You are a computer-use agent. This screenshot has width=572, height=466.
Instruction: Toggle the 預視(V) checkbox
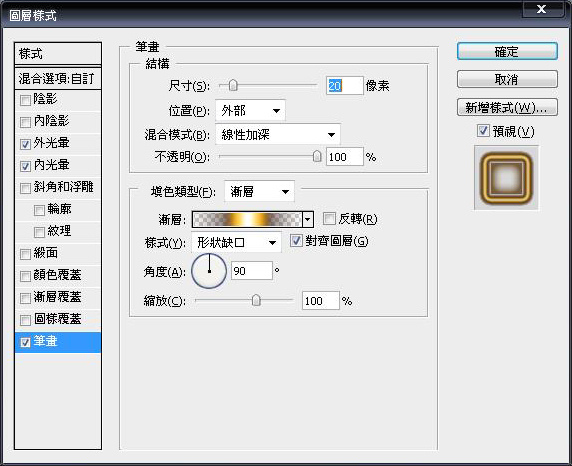(x=483, y=131)
